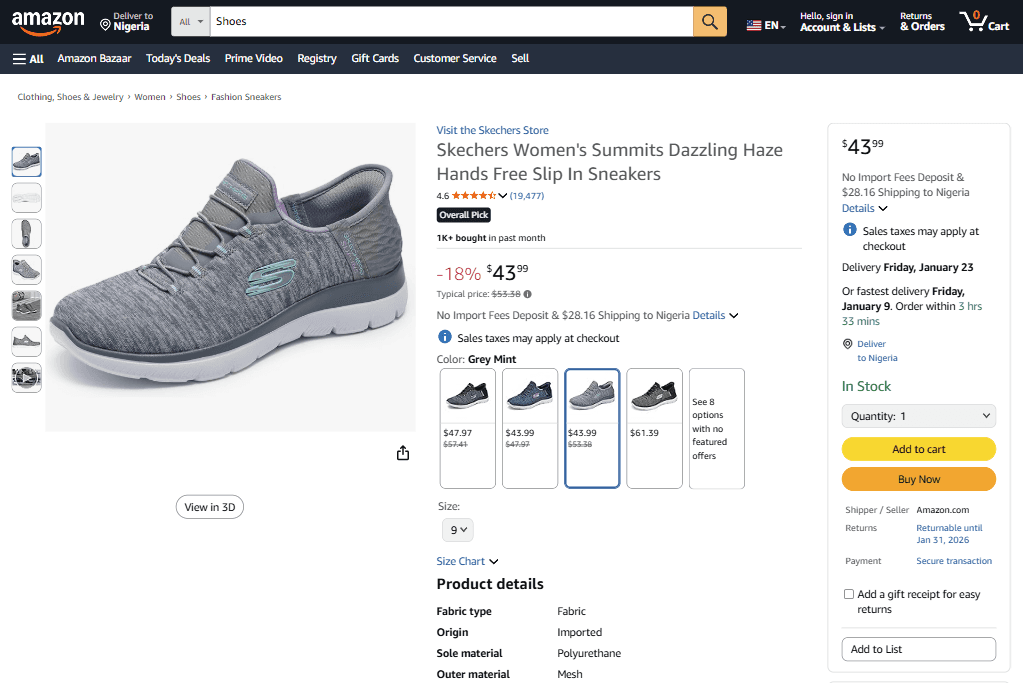The image size is (1023, 683).
Task: Go to Customer Service menu item
Action: pos(454,59)
